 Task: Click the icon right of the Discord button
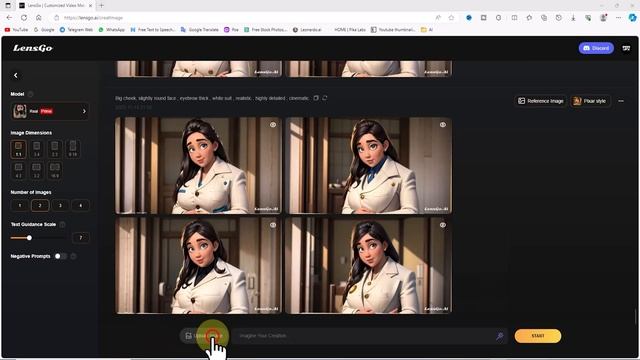click(x=626, y=48)
